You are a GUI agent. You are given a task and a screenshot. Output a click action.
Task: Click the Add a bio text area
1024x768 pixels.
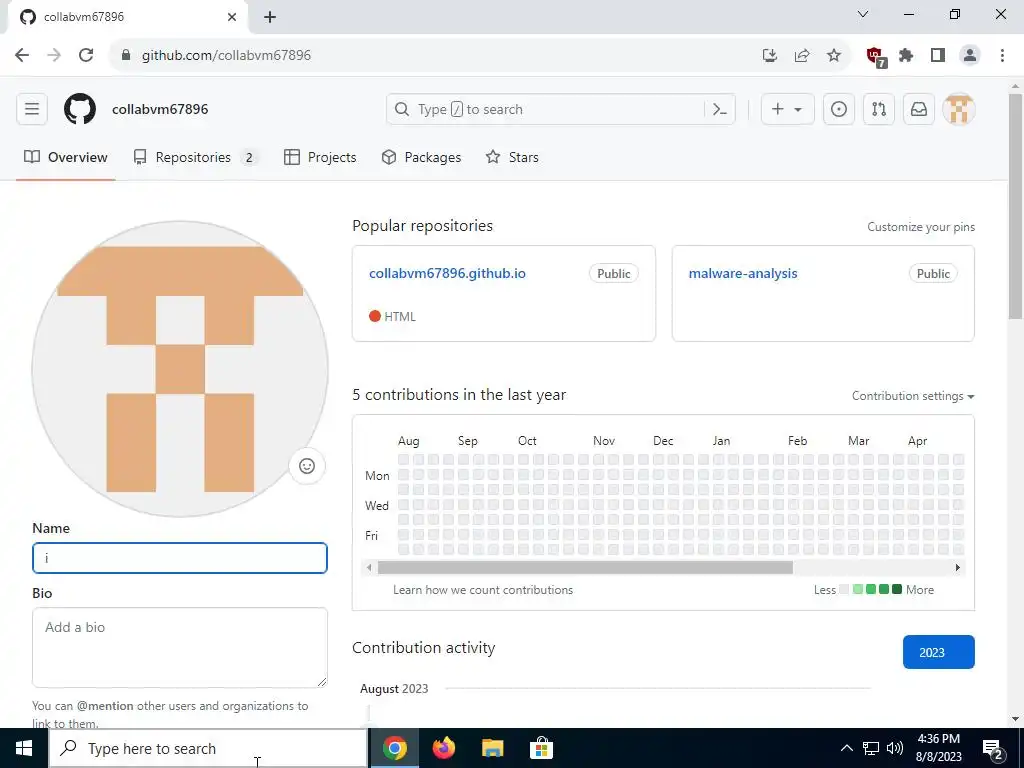click(180, 647)
